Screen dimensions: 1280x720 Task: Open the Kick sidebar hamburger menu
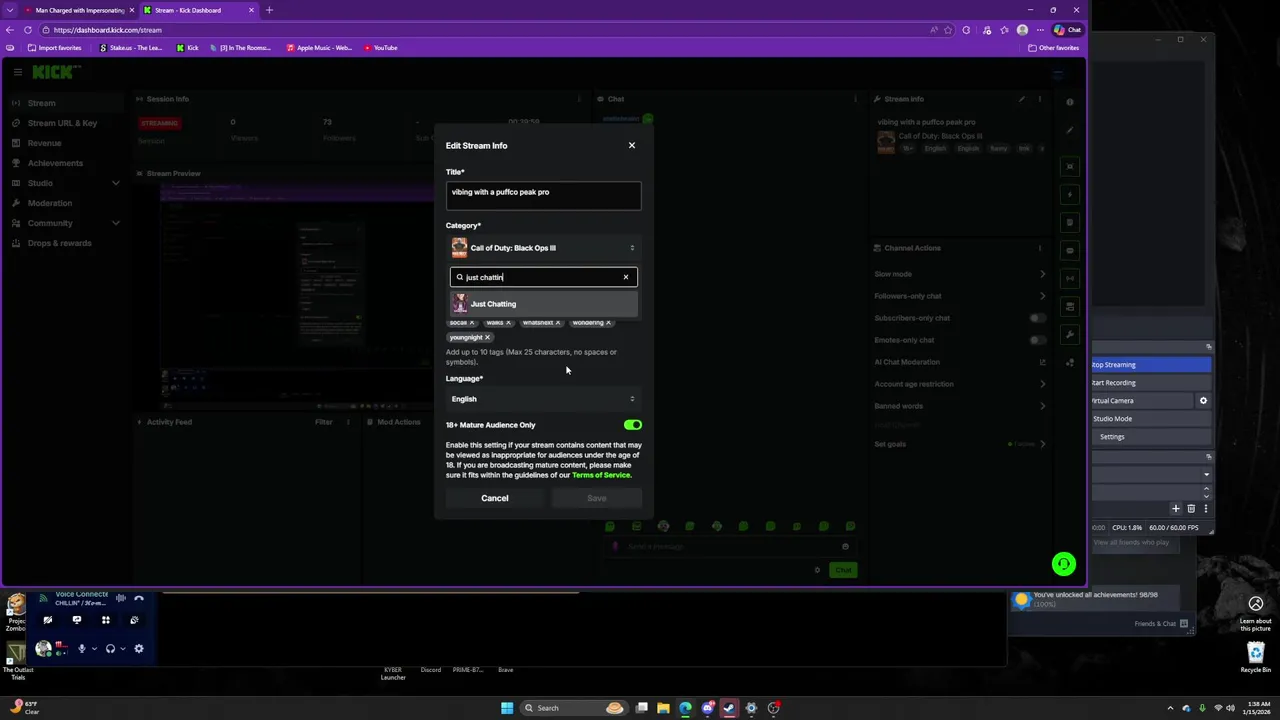point(18,72)
